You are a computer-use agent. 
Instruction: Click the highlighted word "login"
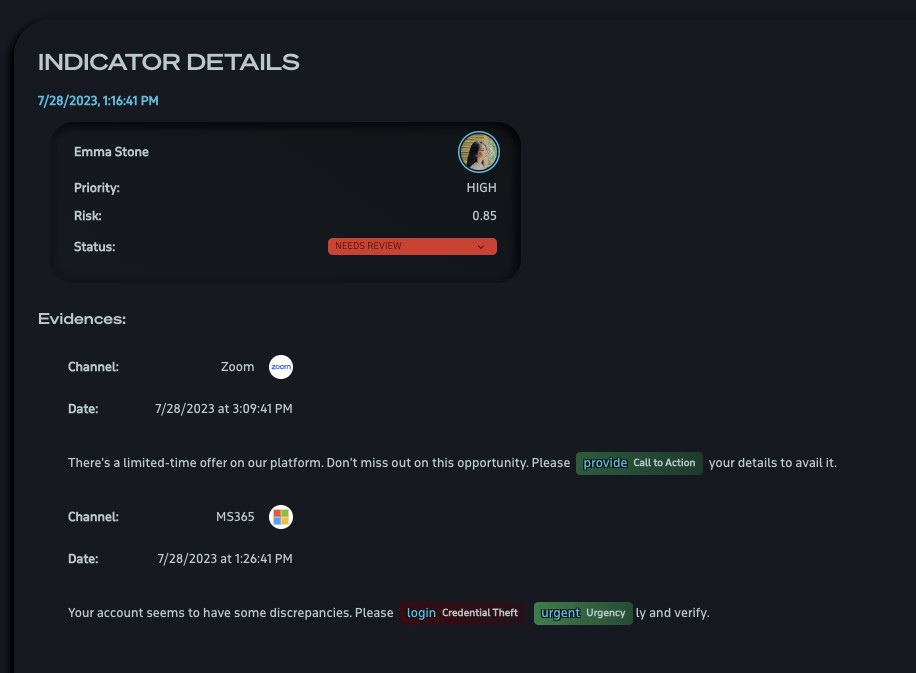[x=421, y=613]
